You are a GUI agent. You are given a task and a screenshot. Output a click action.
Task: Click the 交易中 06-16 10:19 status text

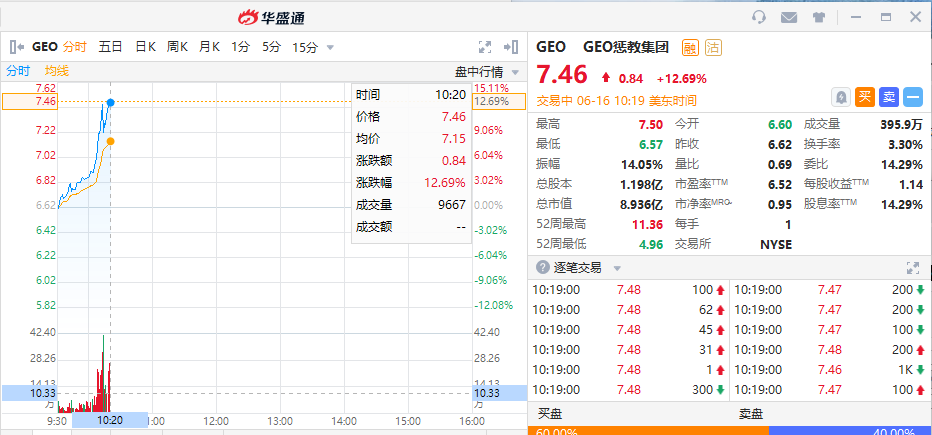(616, 100)
